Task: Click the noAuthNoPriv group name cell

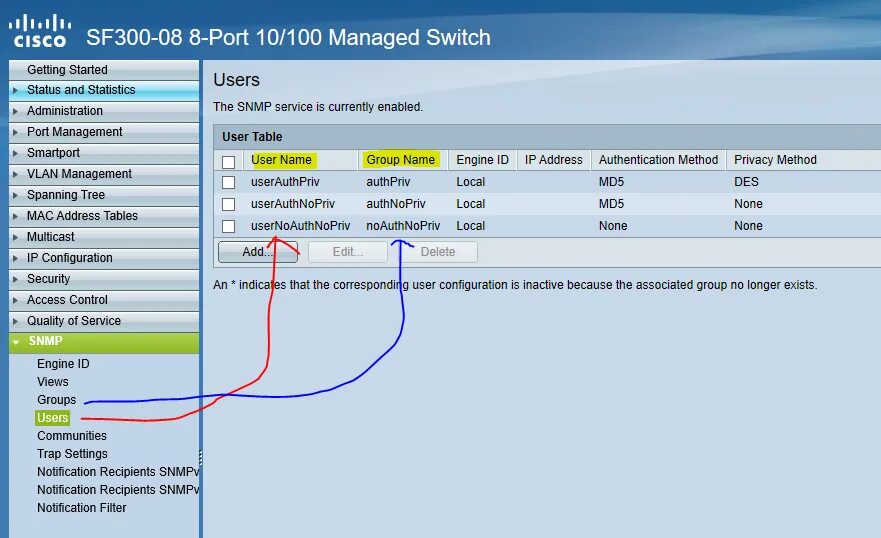Action: [x=403, y=226]
